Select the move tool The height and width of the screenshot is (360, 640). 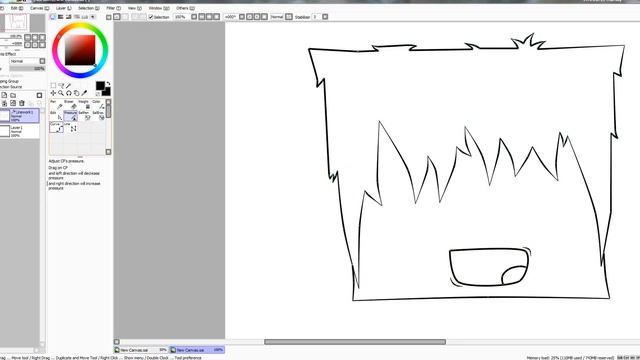[53, 93]
